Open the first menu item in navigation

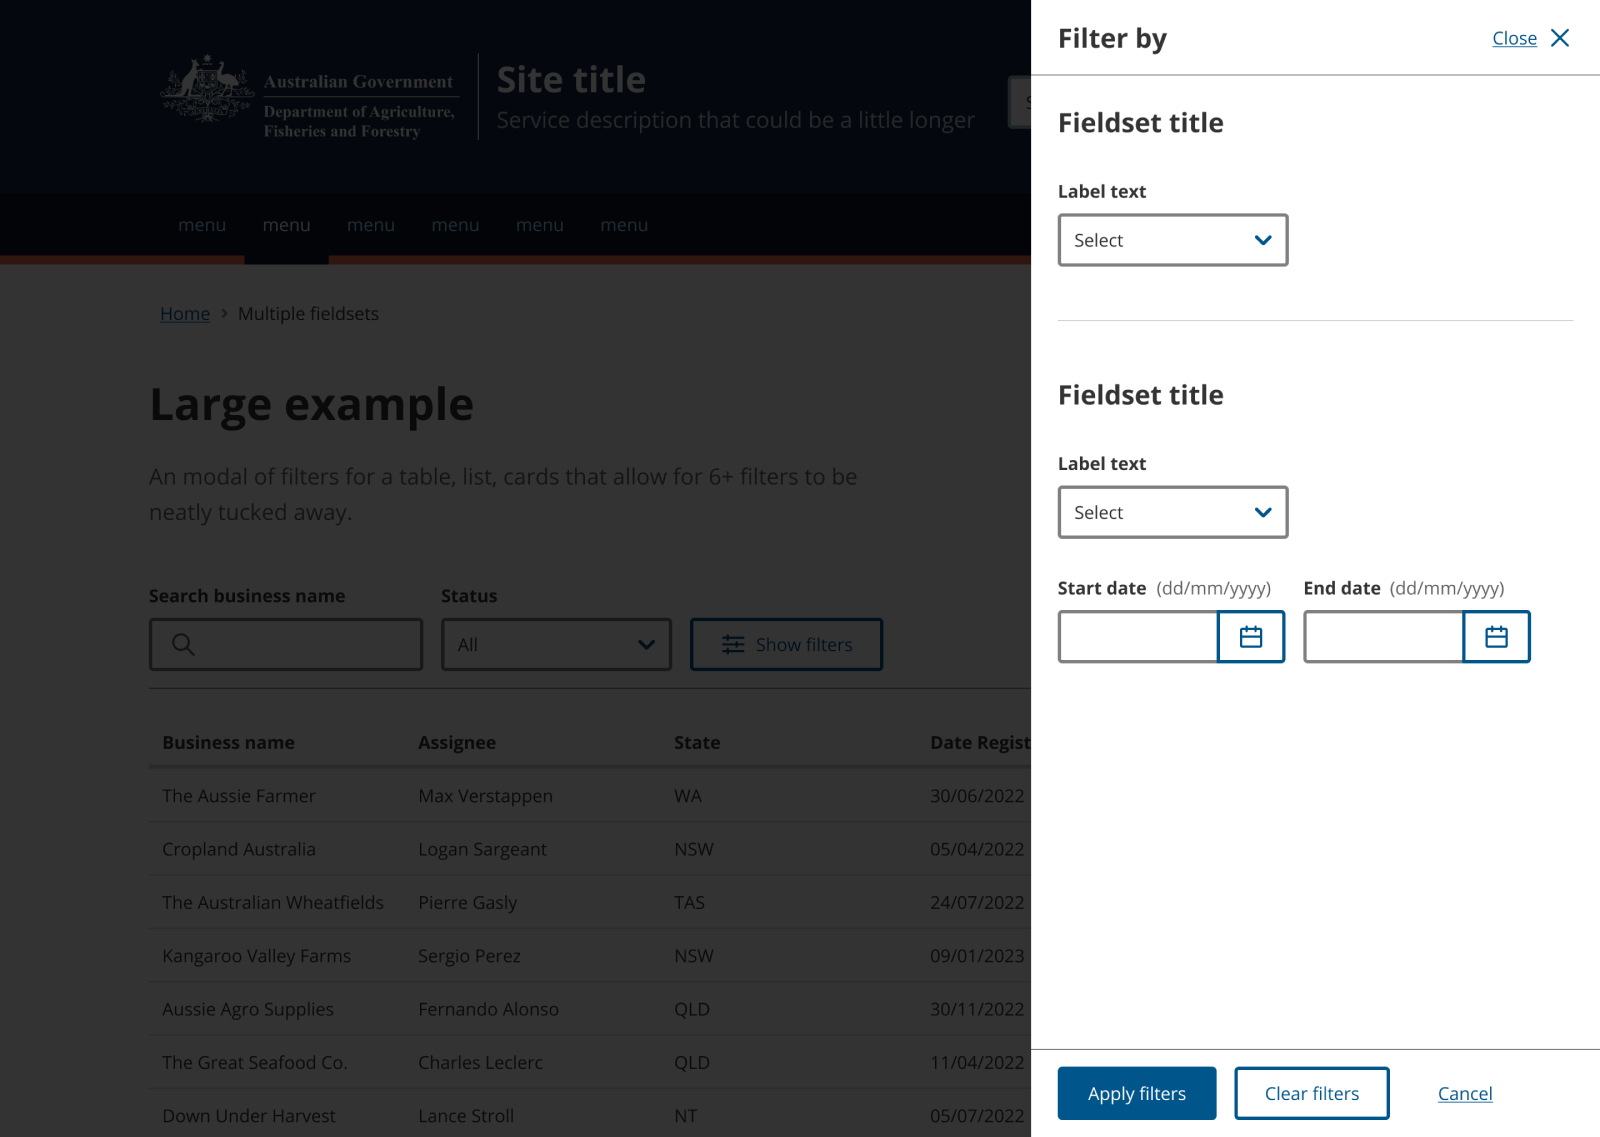click(202, 225)
